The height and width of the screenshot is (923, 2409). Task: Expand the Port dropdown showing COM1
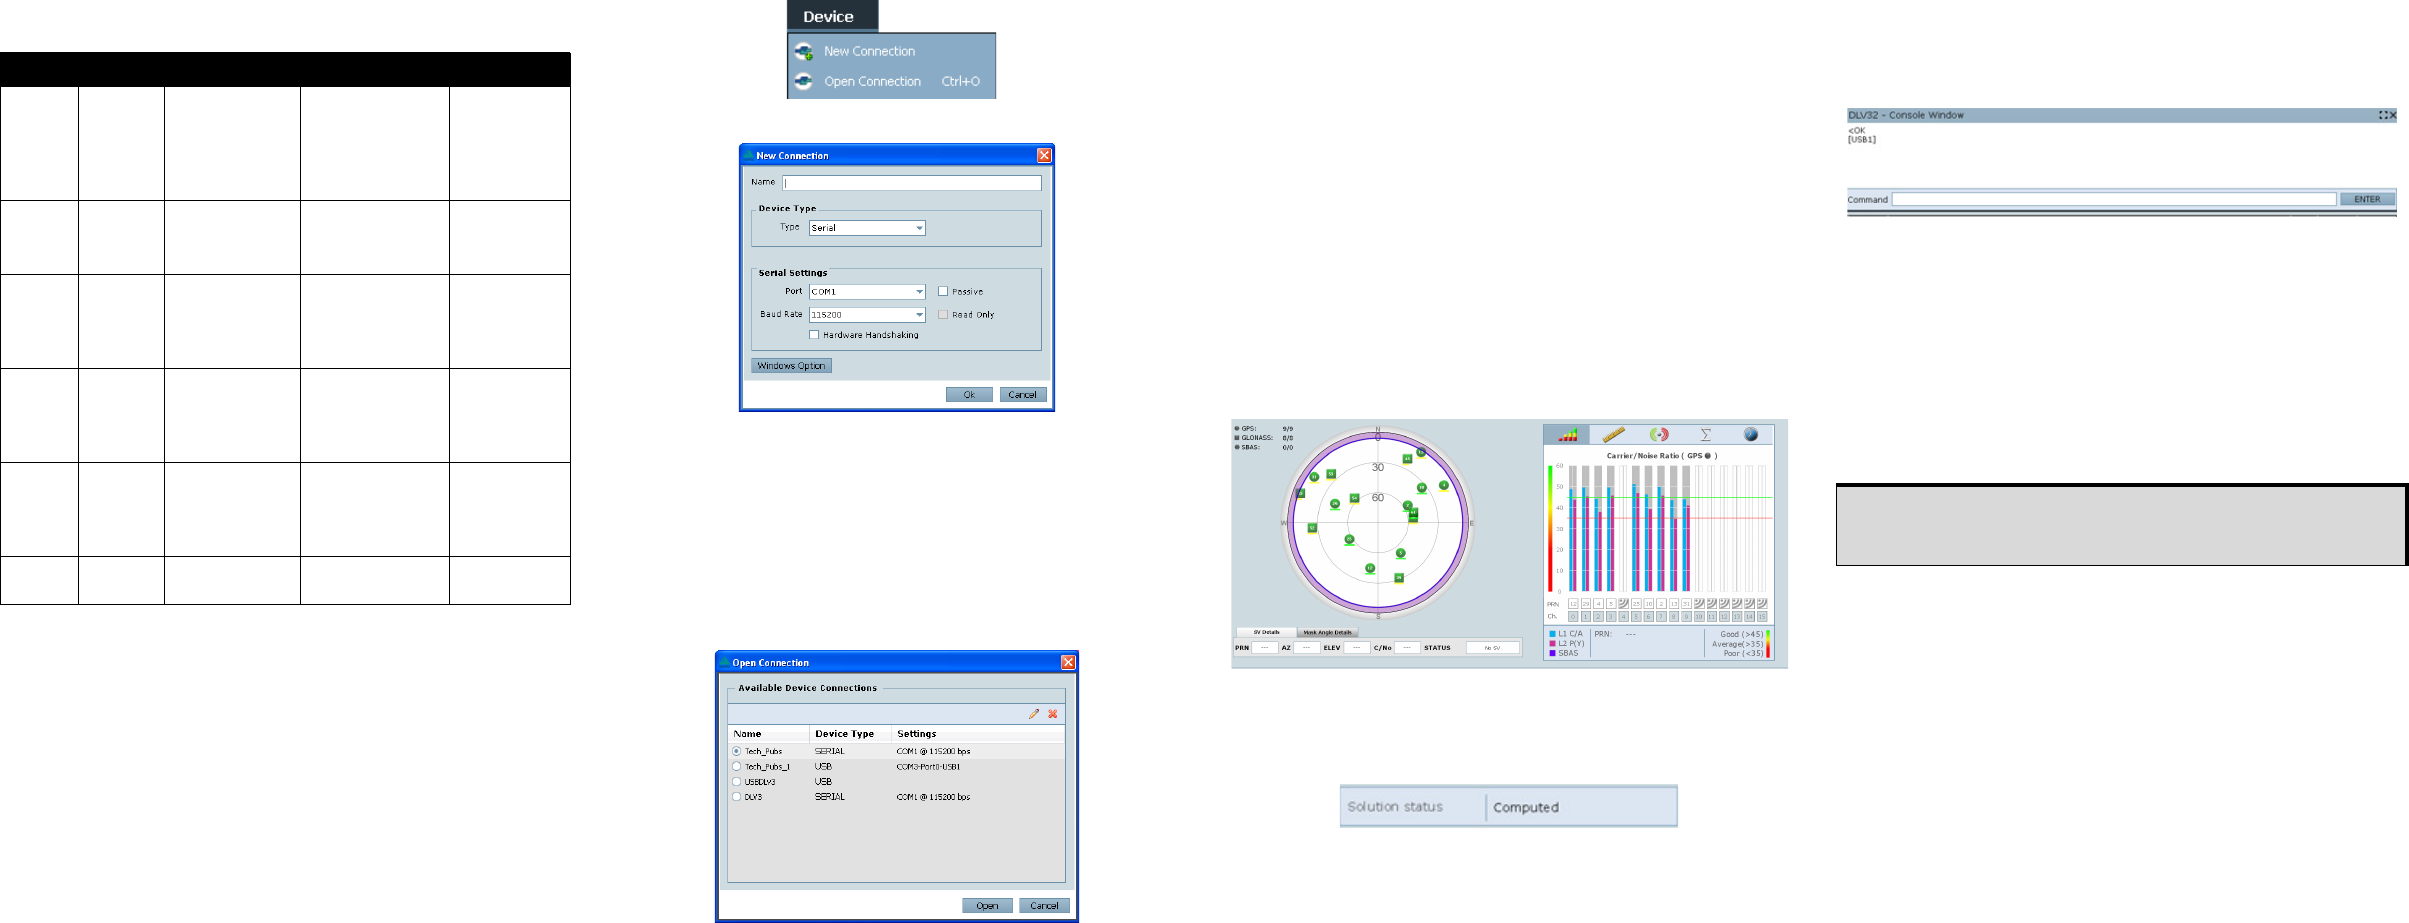coord(866,292)
